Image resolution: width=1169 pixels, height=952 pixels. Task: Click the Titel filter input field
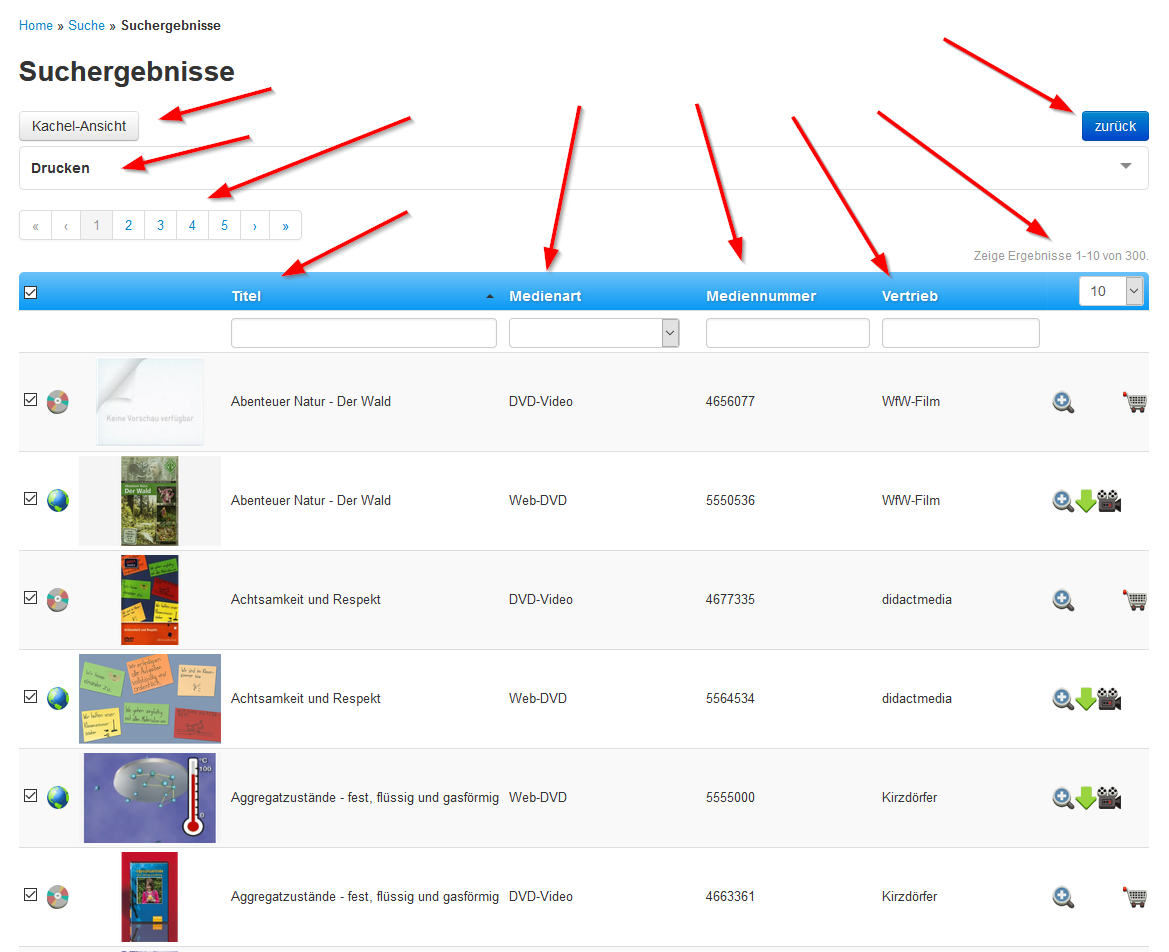click(x=364, y=332)
